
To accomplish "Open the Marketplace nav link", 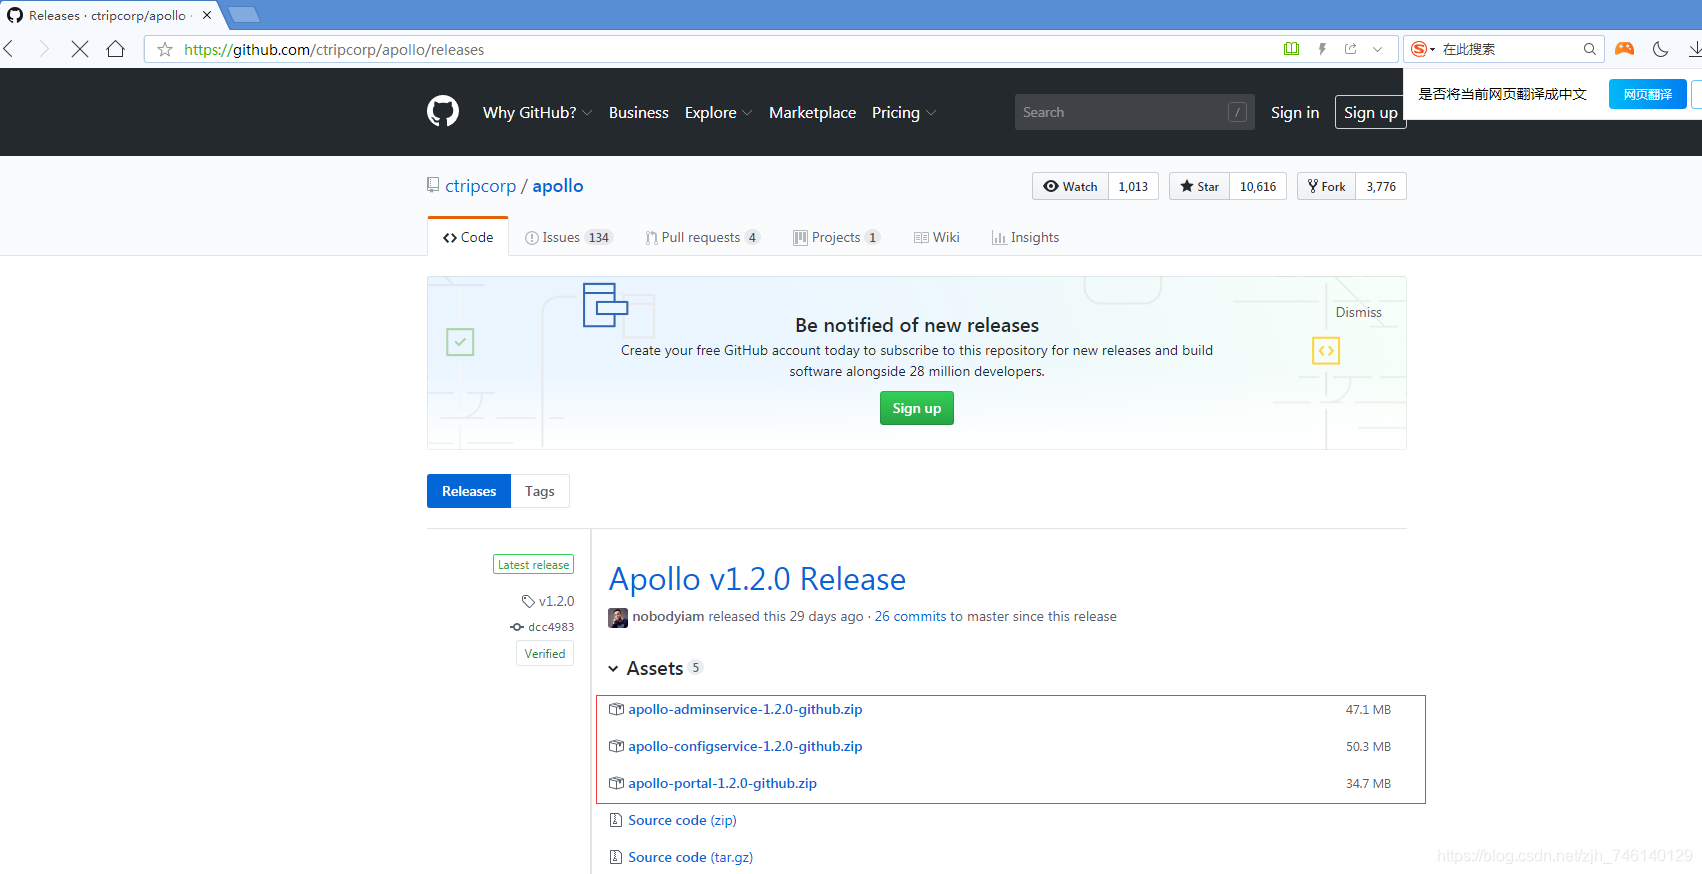I will click(x=812, y=112).
